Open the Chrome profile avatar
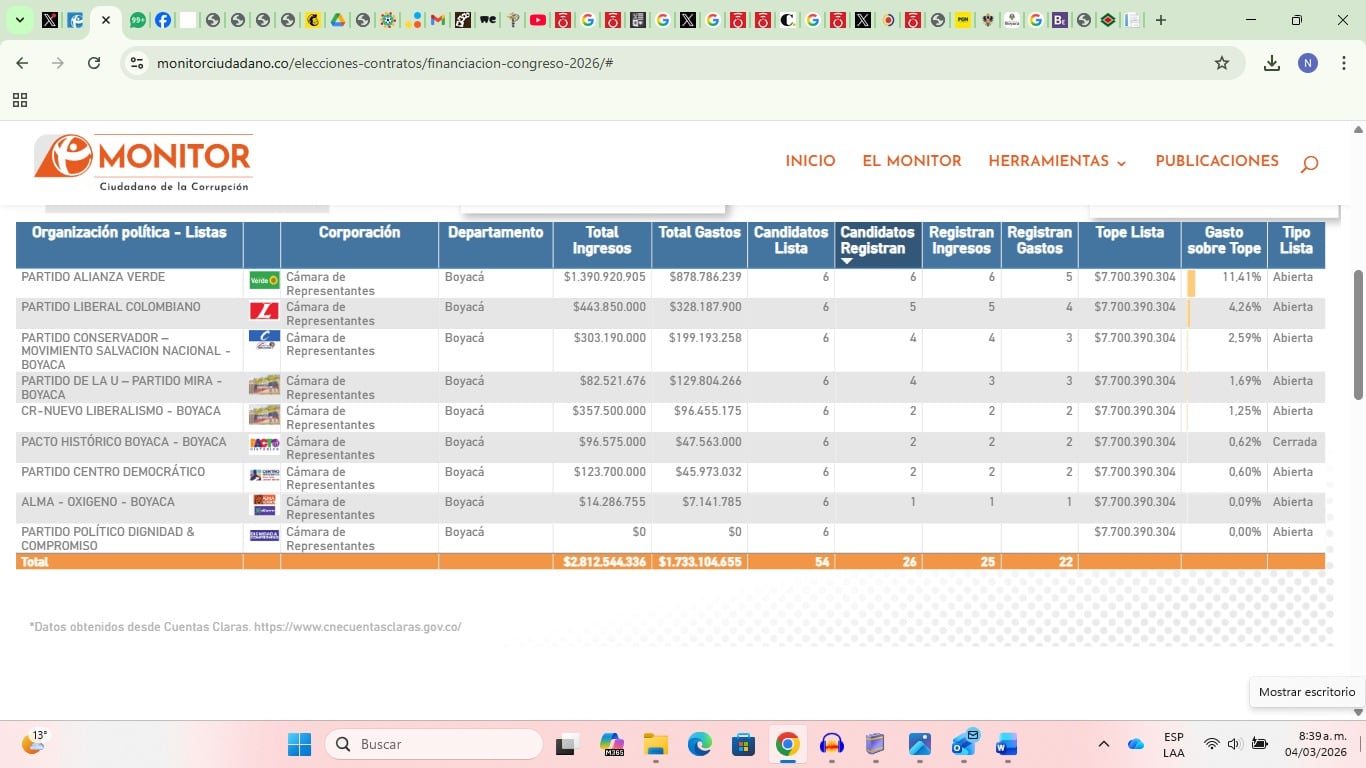This screenshot has height=768, width=1366. pos(1308,63)
